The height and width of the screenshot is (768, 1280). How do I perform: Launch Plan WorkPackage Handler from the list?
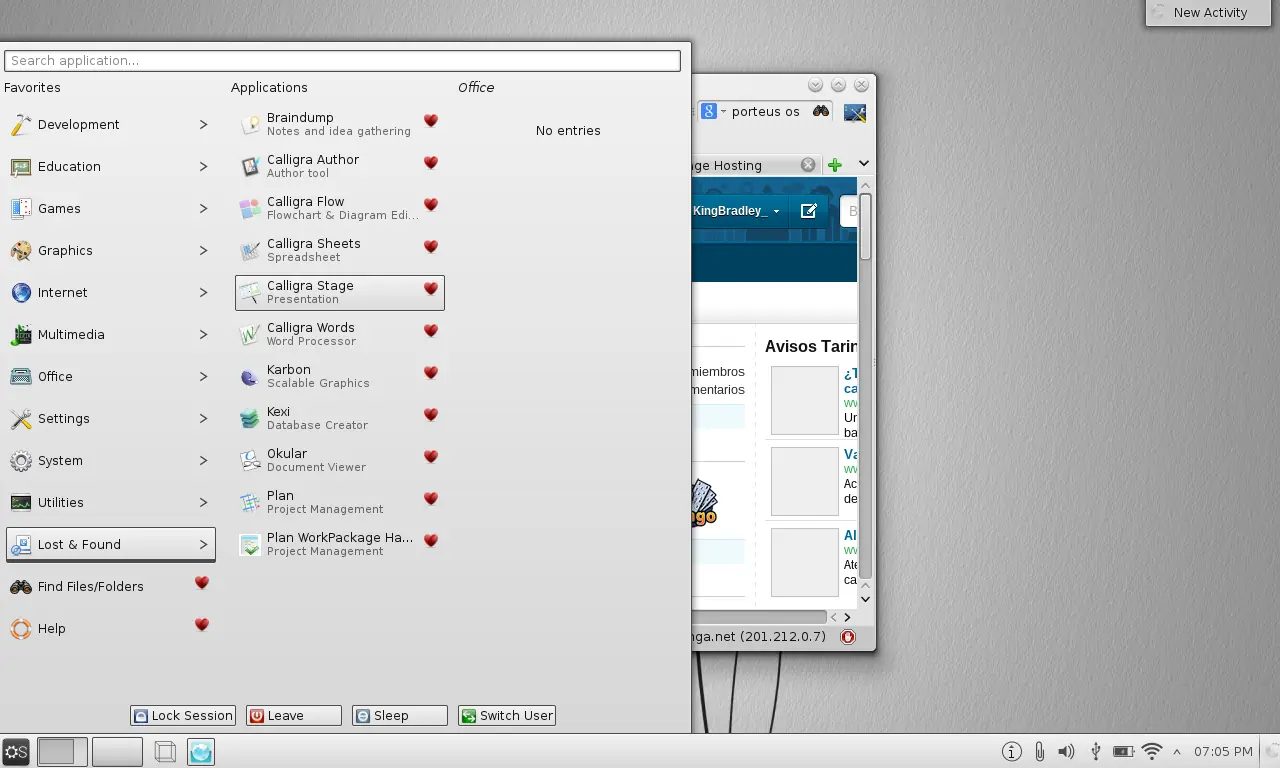tap(340, 544)
